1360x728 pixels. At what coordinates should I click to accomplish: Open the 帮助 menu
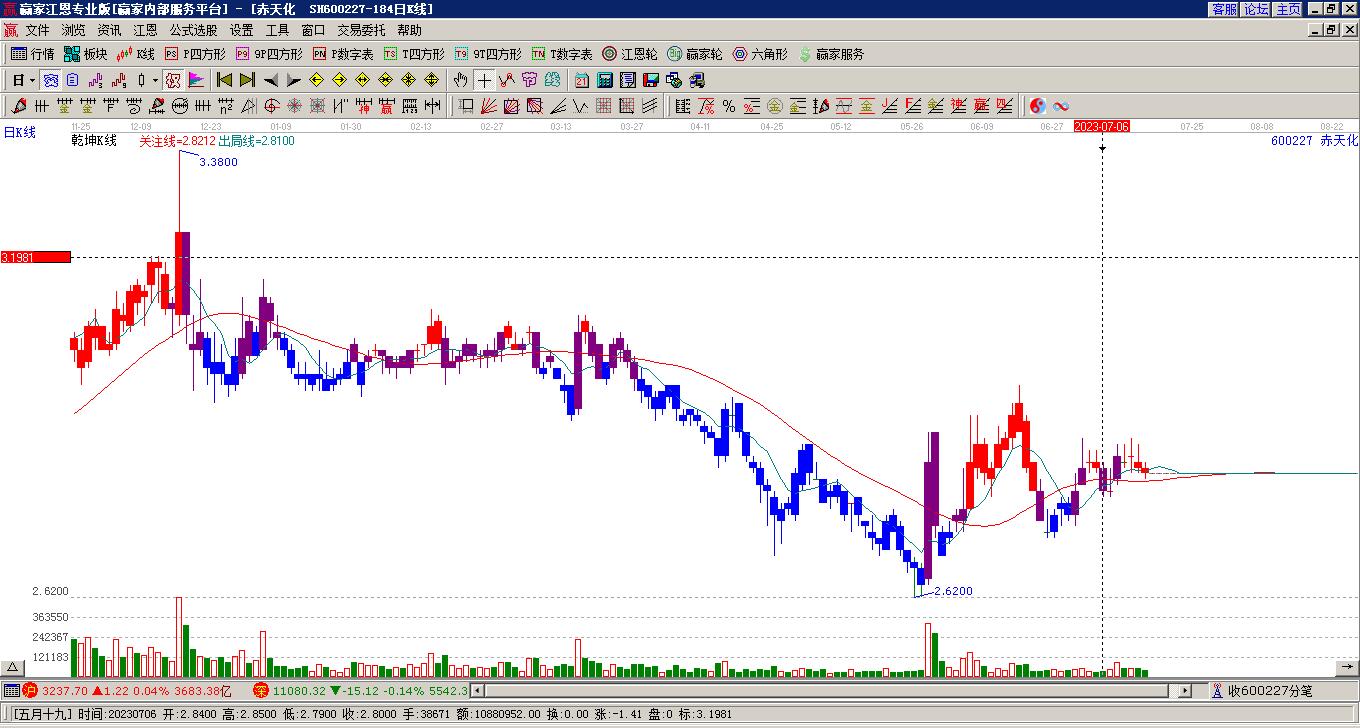click(409, 30)
